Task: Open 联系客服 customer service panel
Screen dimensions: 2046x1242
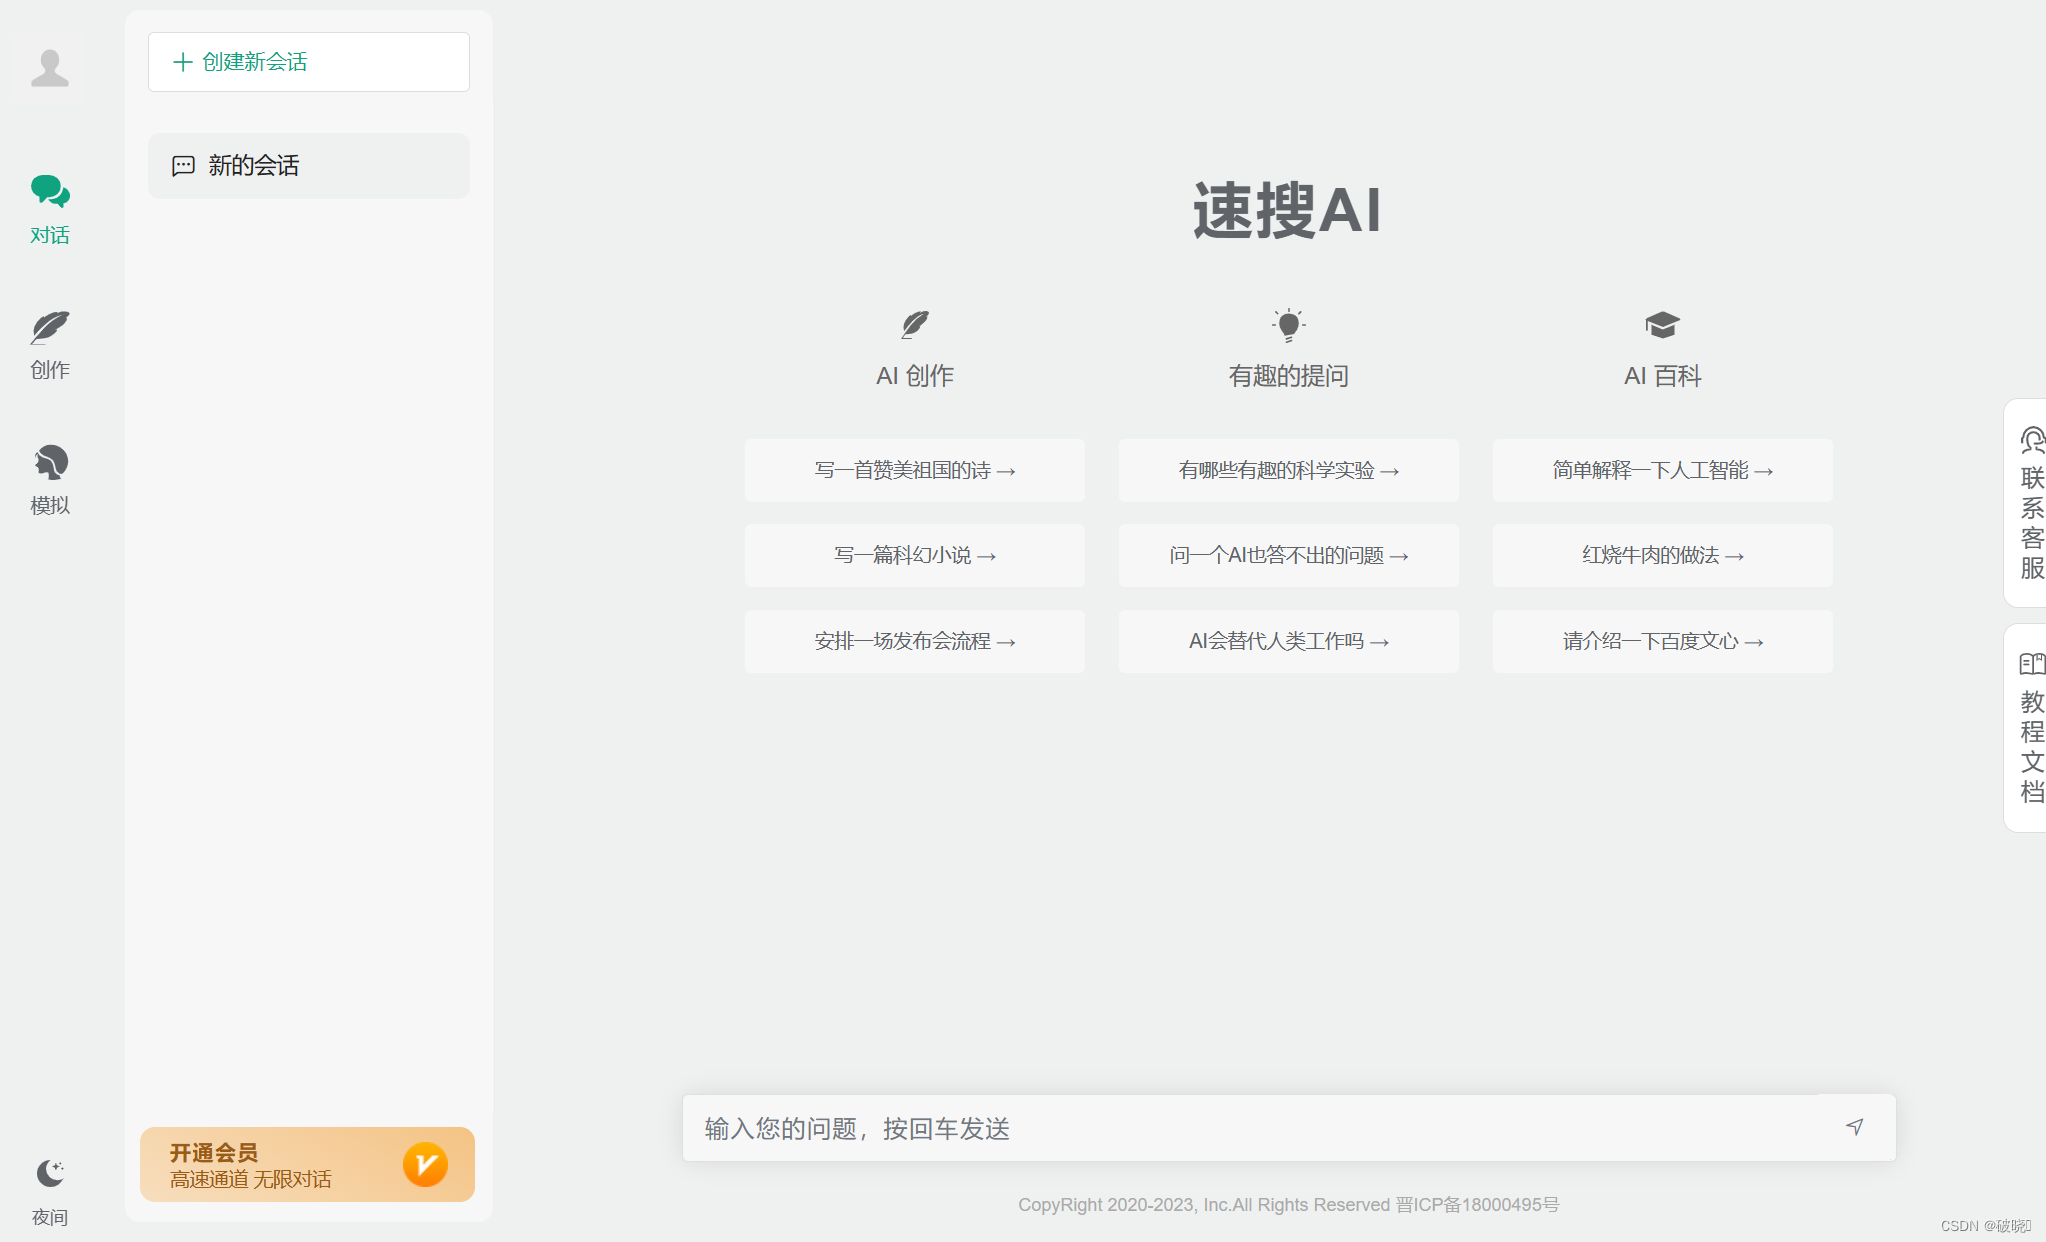Action: [2030, 503]
